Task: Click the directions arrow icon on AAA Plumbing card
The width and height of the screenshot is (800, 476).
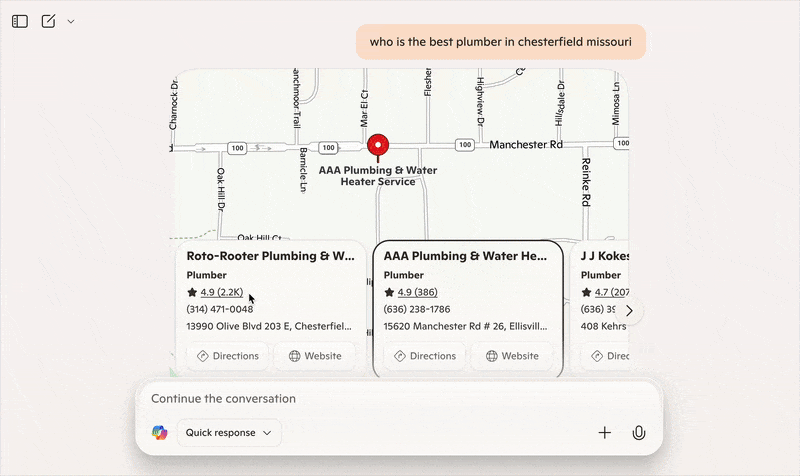Action: coord(400,356)
